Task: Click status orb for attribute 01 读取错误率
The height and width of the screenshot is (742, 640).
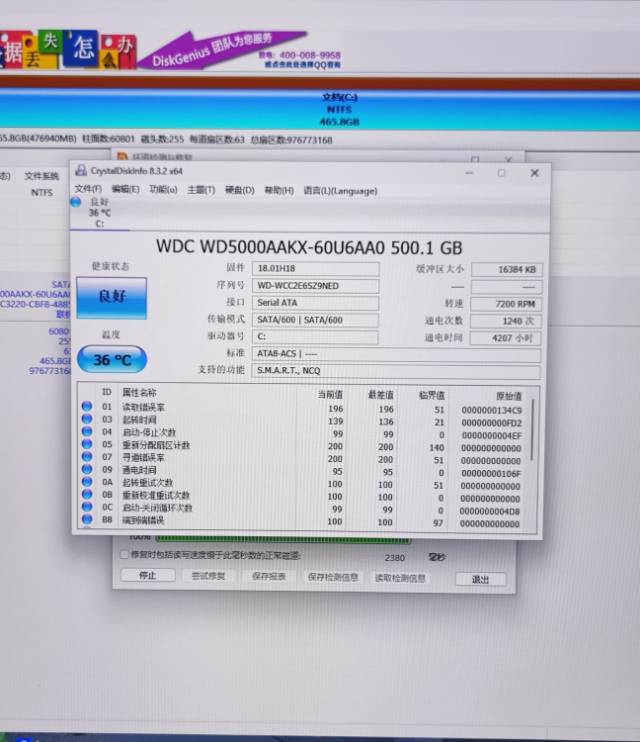Action: click(x=86, y=408)
